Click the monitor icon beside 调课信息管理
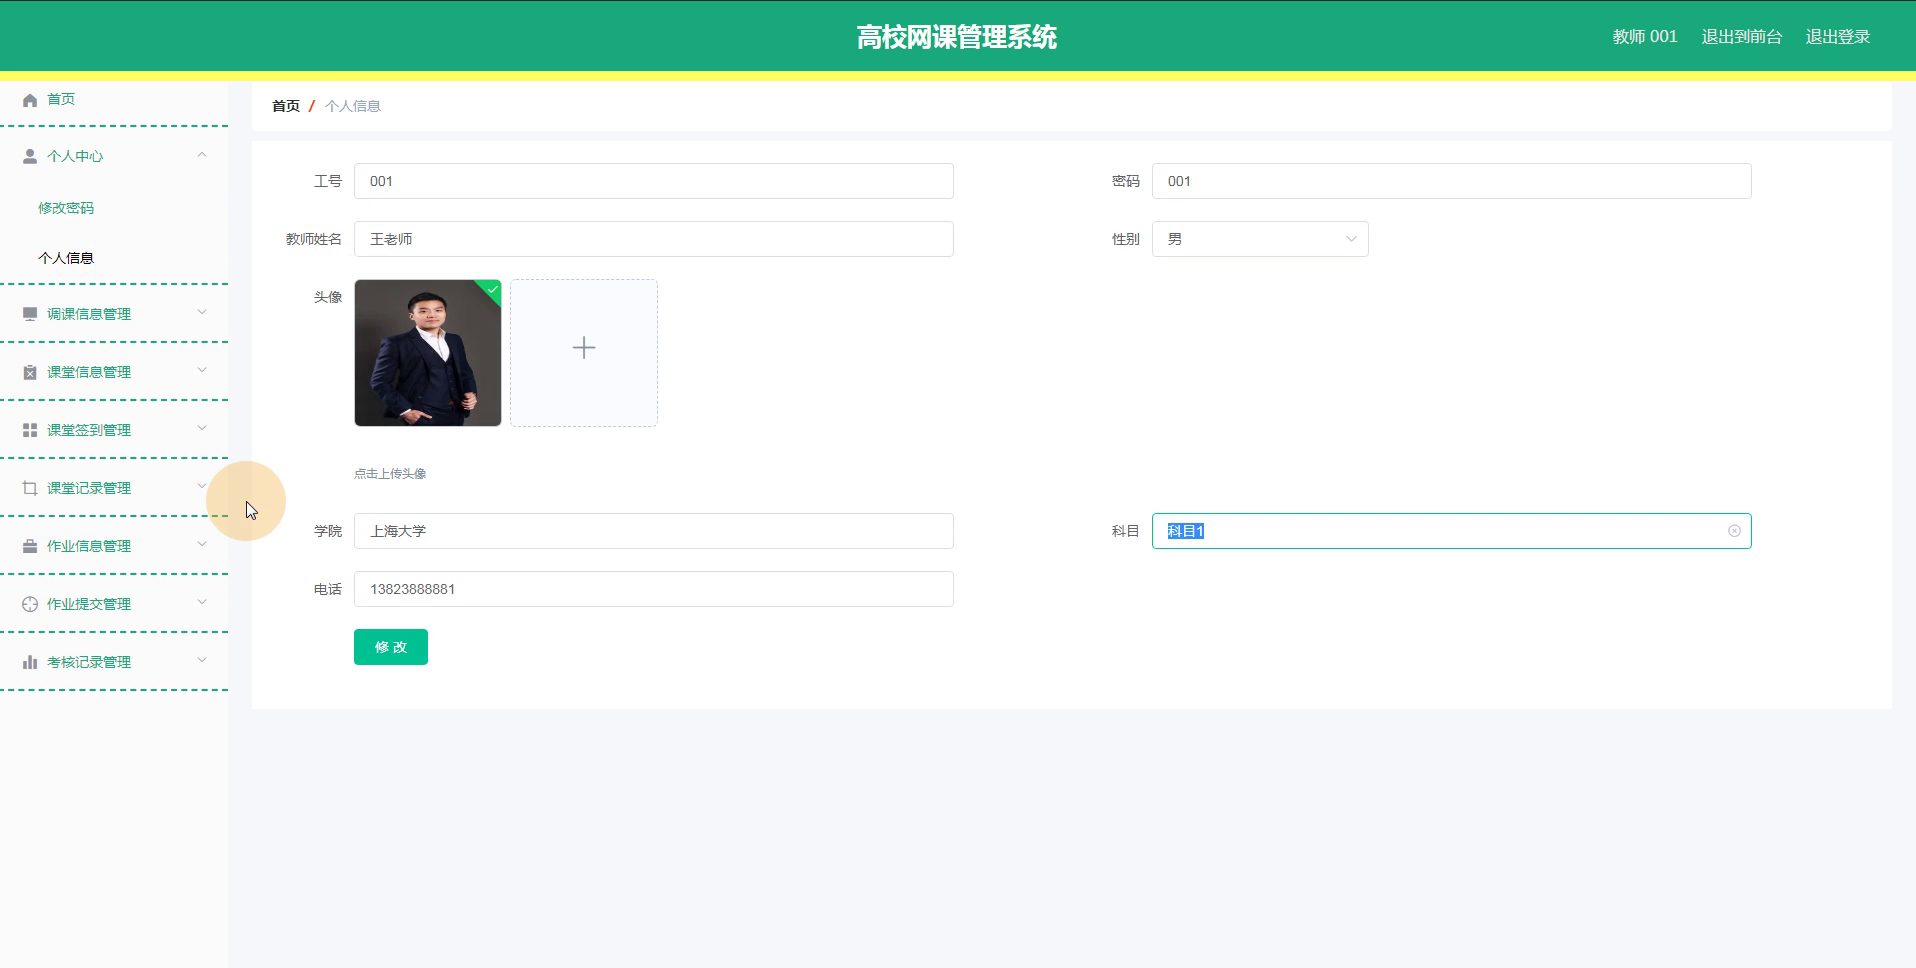This screenshot has height=968, width=1916. [30, 314]
